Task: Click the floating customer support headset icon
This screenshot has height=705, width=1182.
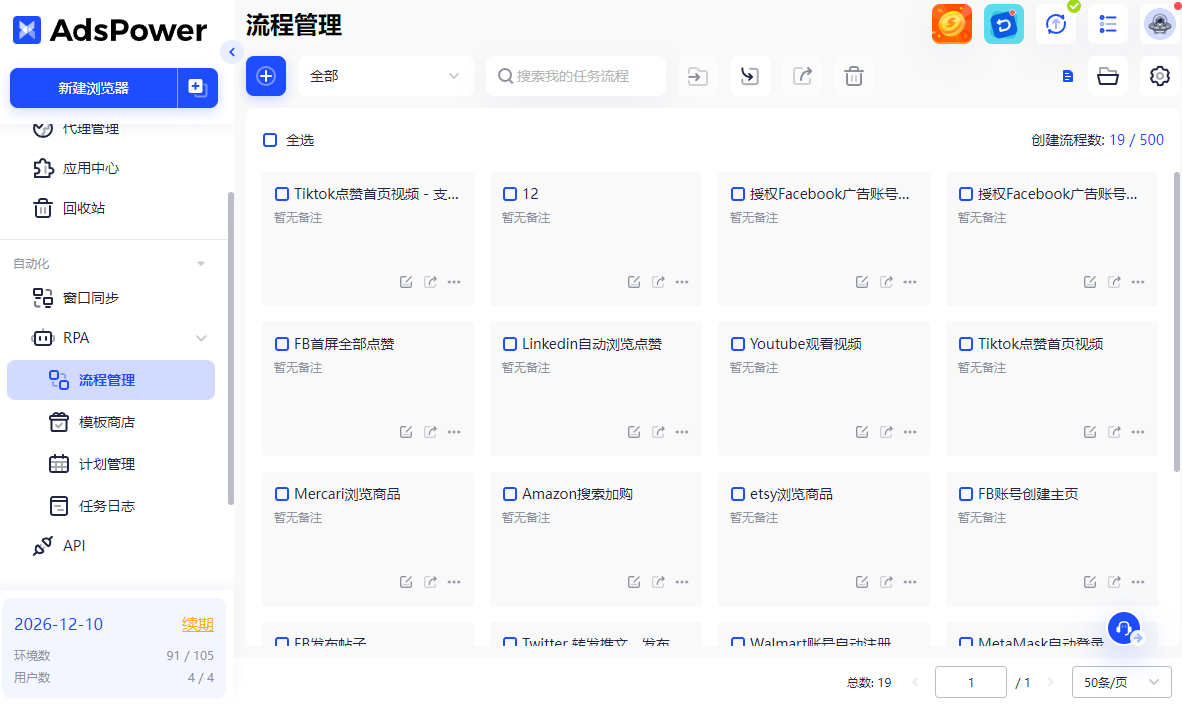Action: pos(1124,628)
